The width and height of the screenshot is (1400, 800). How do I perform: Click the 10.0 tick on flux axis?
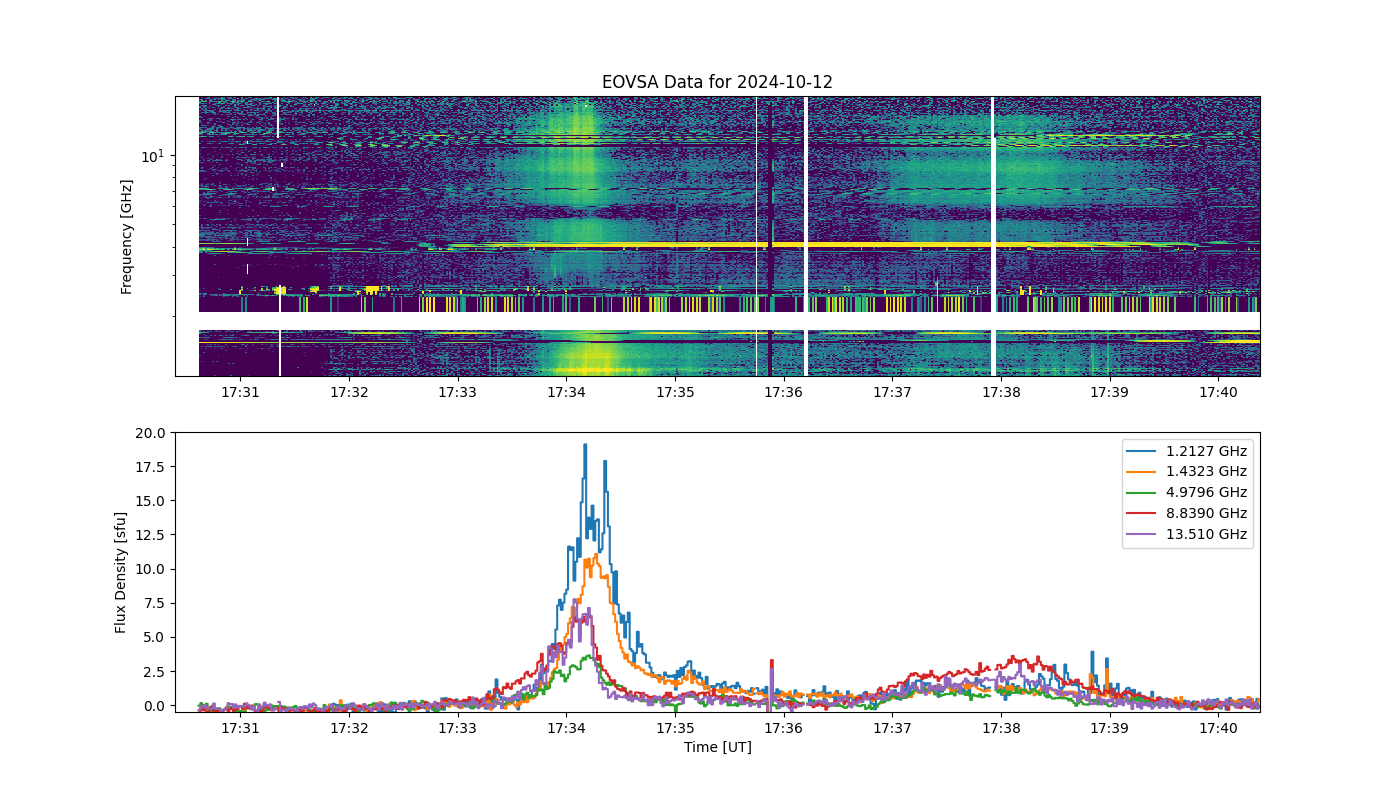tap(152, 569)
